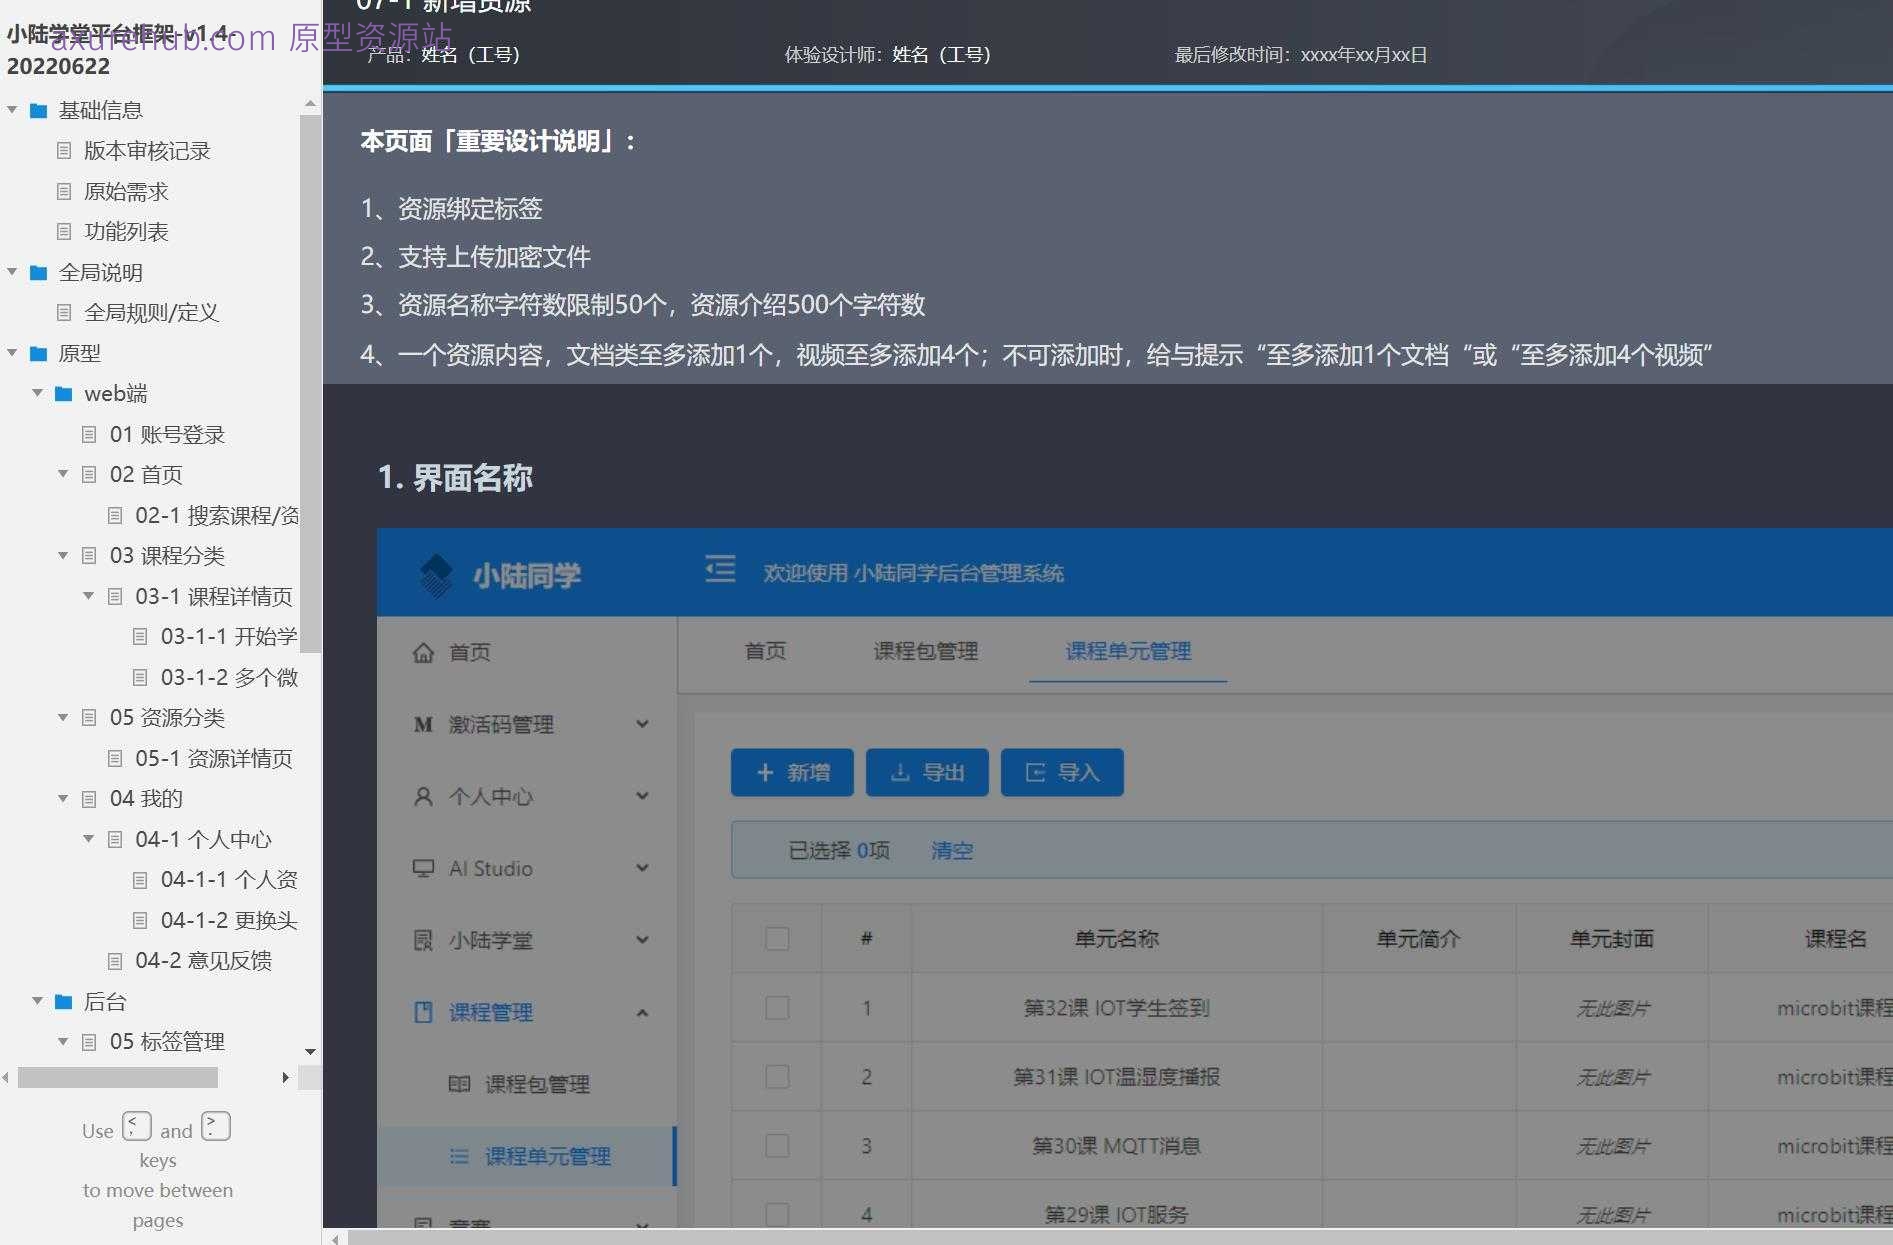
Task: Expand the 个人中心 dropdown chevron
Action: click(x=642, y=796)
